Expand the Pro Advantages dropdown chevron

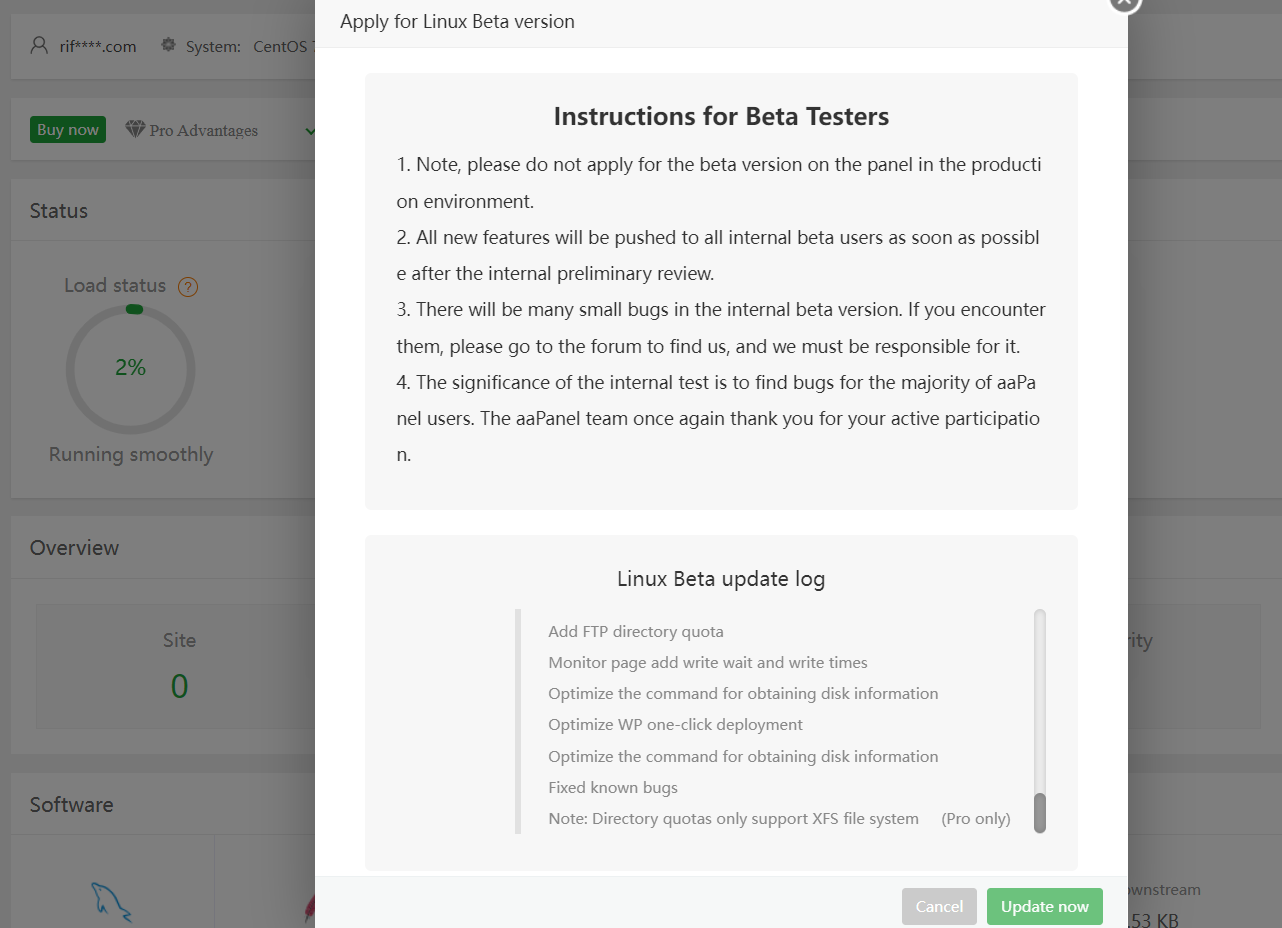310,130
